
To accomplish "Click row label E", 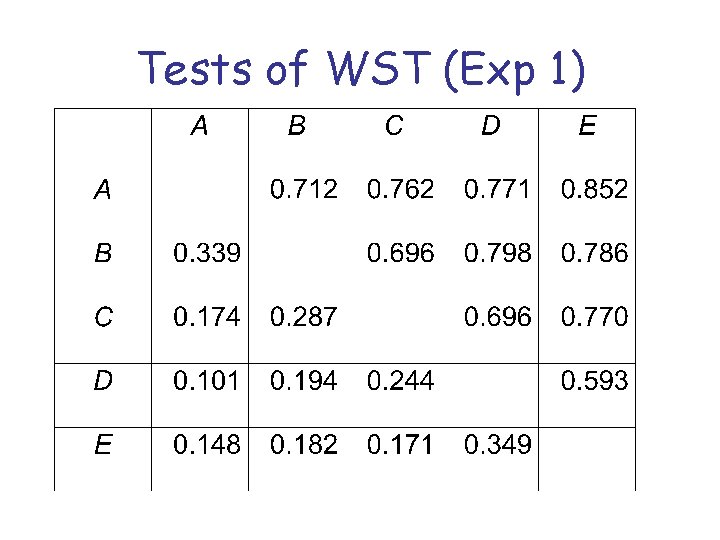I will [x=102, y=445].
